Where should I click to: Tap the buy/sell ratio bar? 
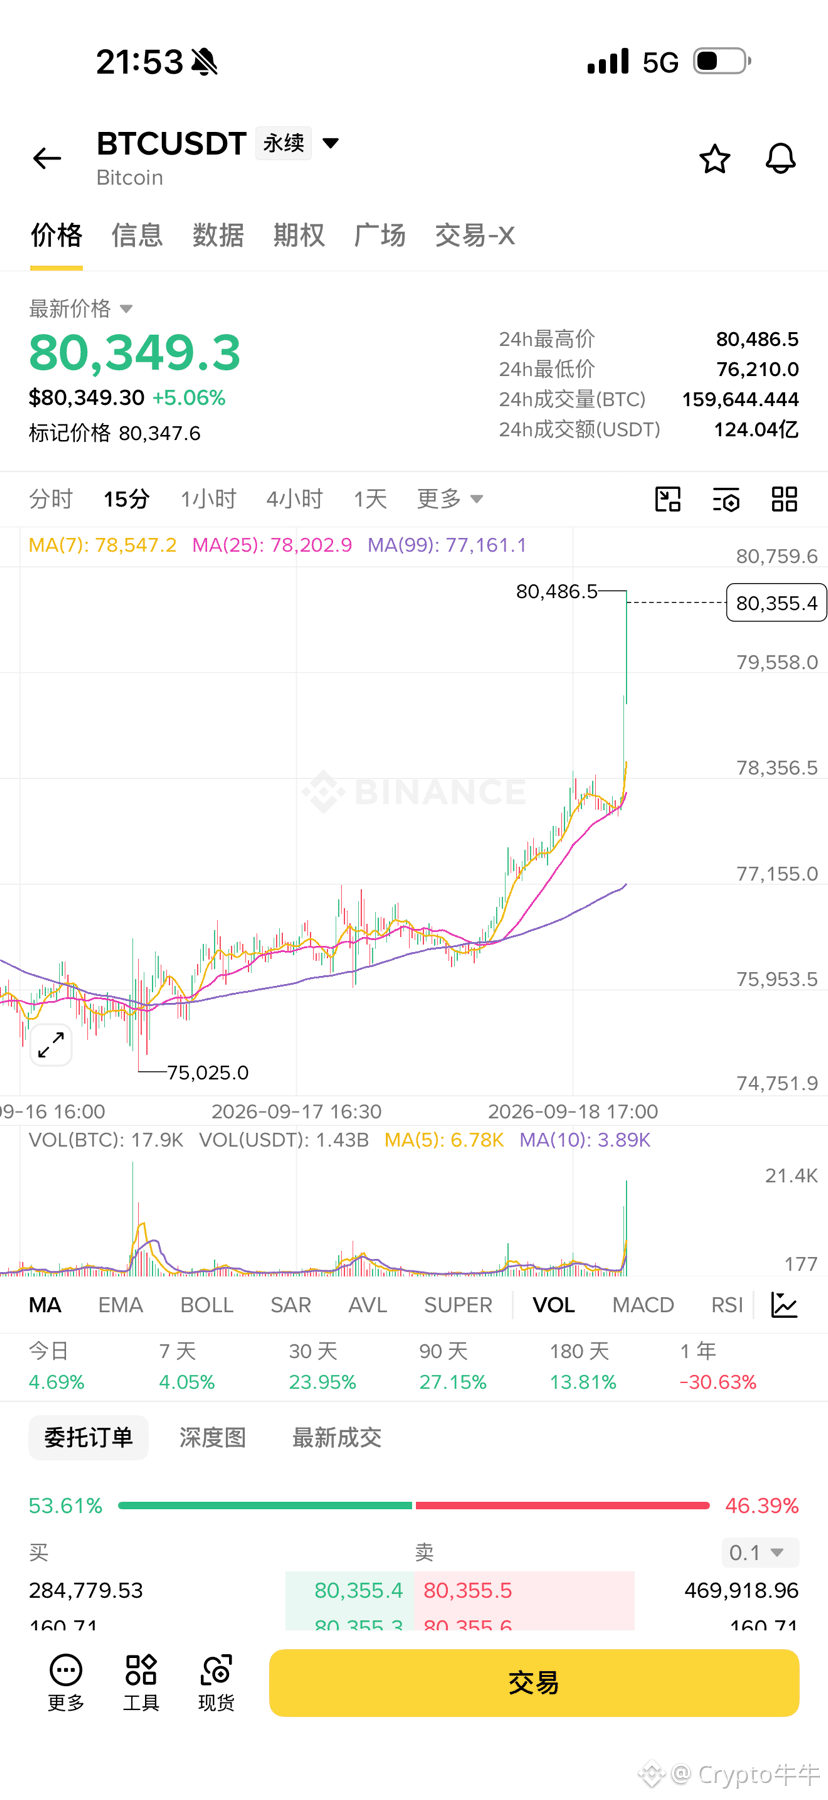[x=414, y=1505]
